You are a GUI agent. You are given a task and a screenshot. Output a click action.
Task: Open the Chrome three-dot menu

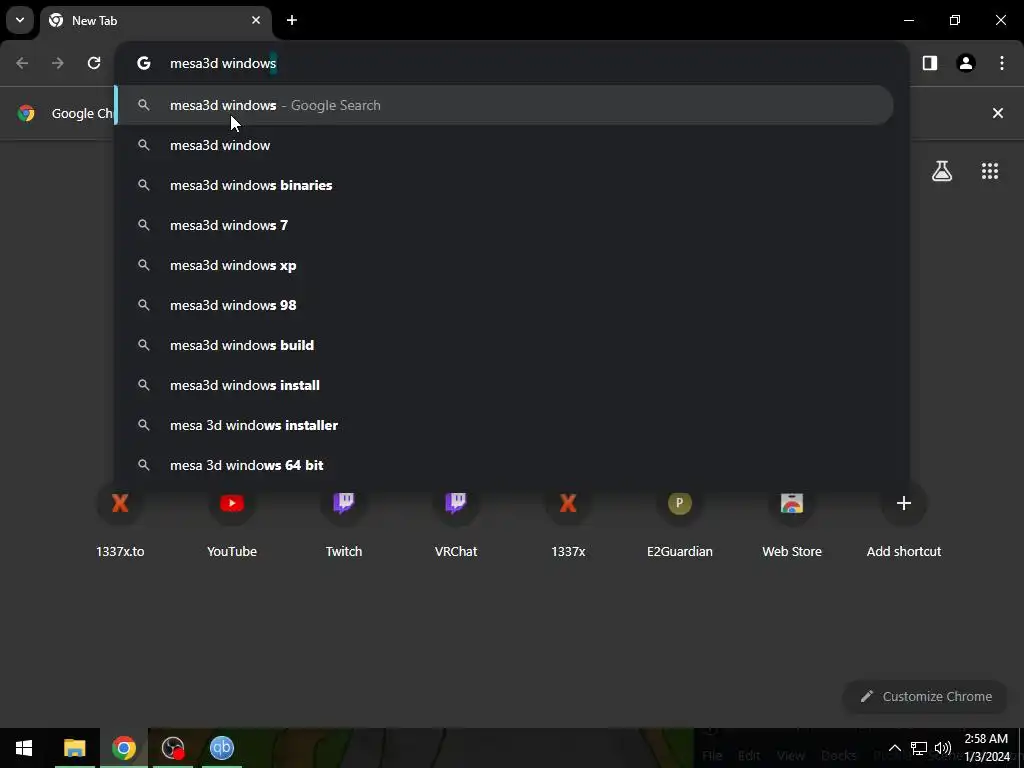coord(1002,63)
